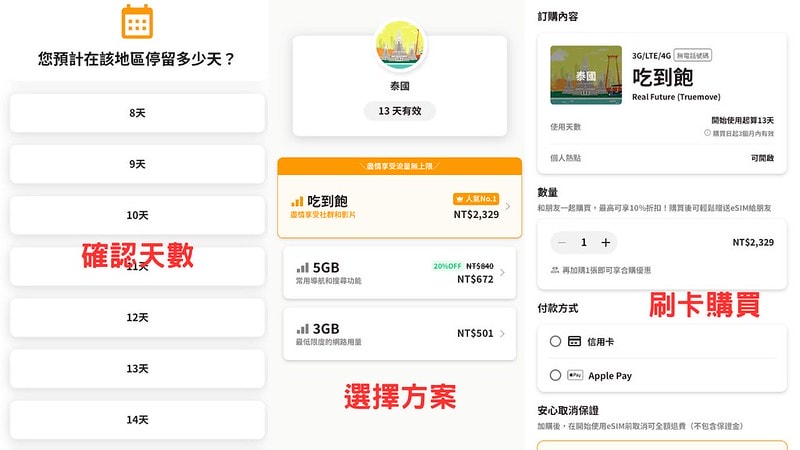Screen dimensions: 800x450
Task: Pick the 14天 stay length
Action: (x=138, y=420)
